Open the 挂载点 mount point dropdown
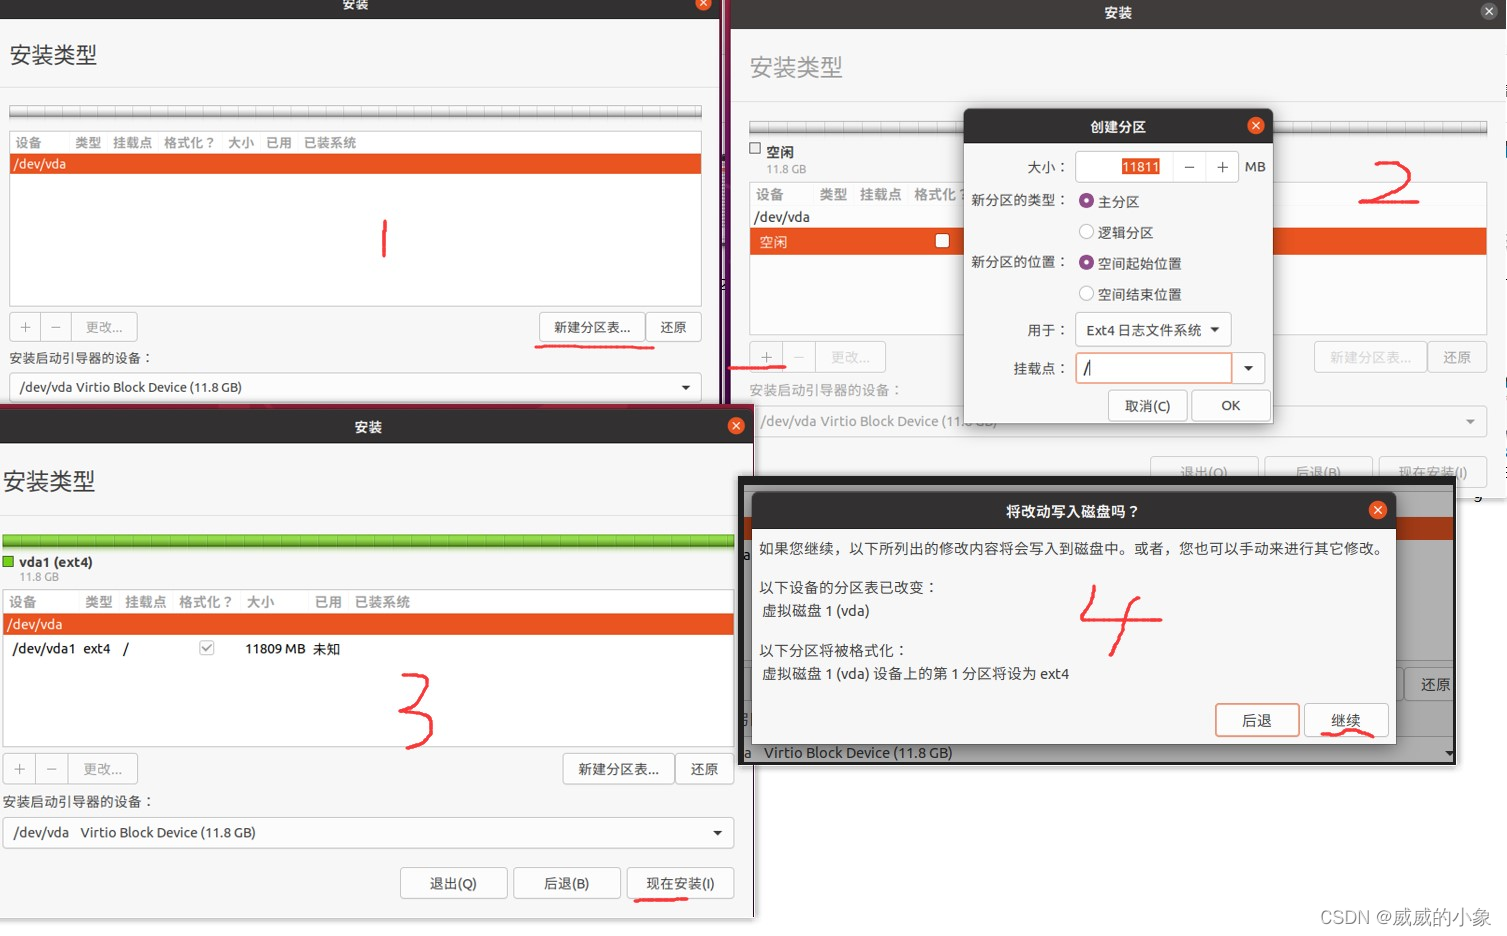 click(x=1247, y=368)
